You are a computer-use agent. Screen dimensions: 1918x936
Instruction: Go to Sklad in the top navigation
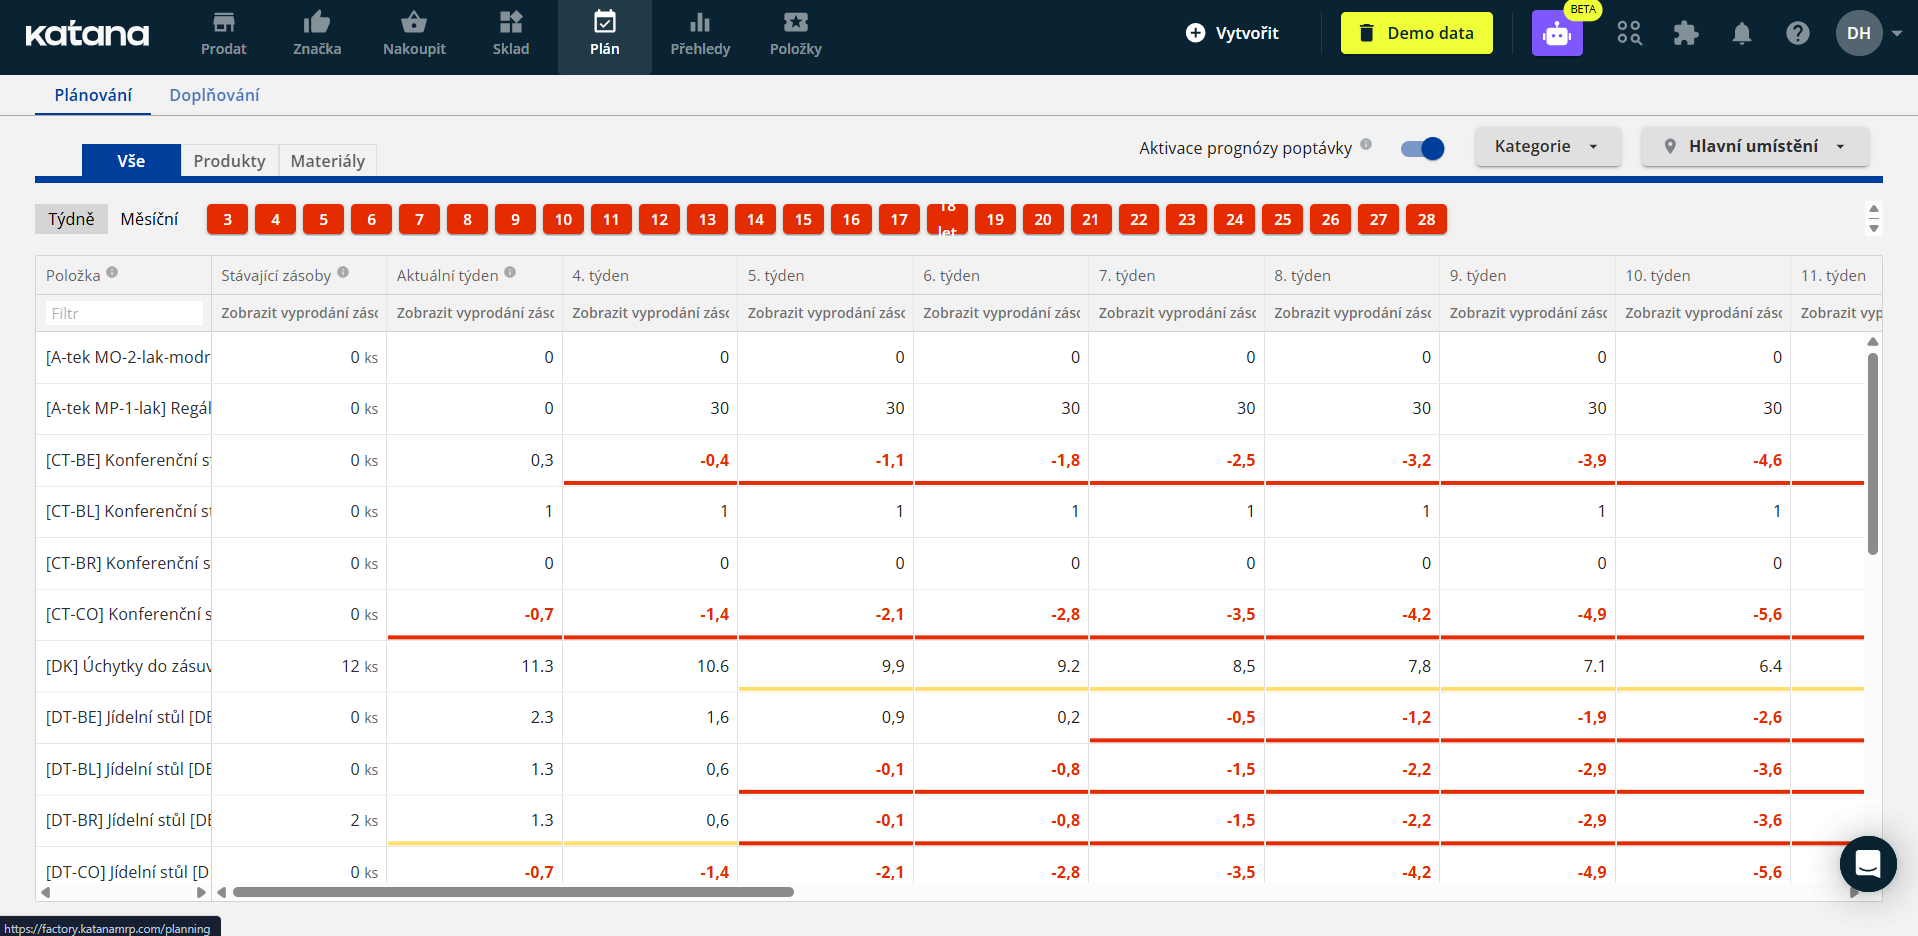click(x=510, y=34)
